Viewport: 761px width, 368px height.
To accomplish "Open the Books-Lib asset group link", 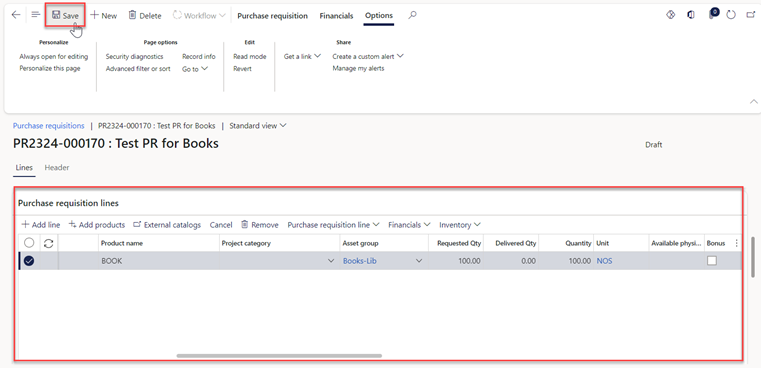I will coord(360,261).
